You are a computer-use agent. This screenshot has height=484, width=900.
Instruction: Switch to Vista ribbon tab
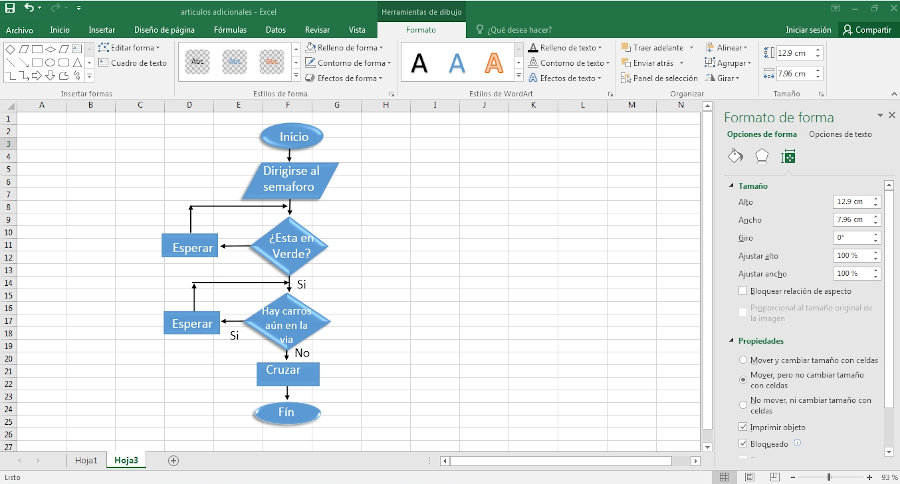[x=357, y=30]
